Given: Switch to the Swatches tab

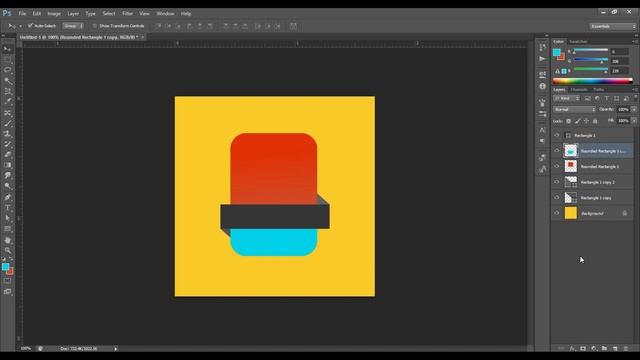Looking at the screenshot, I should pyautogui.click(x=578, y=42).
